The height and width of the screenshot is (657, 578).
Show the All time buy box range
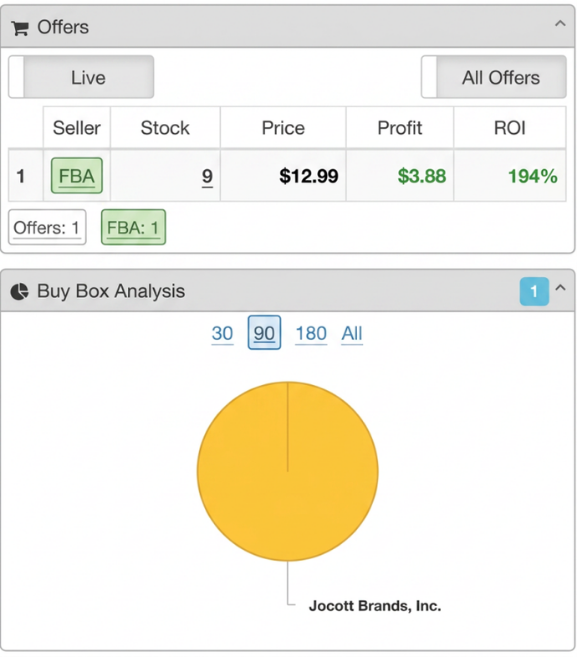pyautogui.click(x=352, y=334)
